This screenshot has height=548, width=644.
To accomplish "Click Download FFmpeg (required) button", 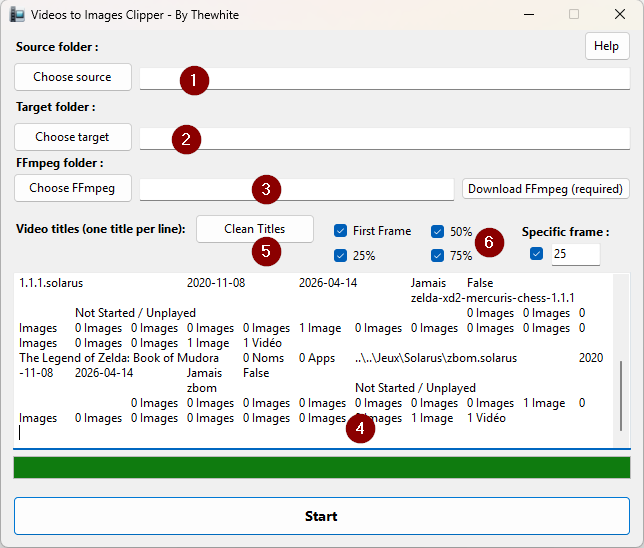I will [546, 189].
